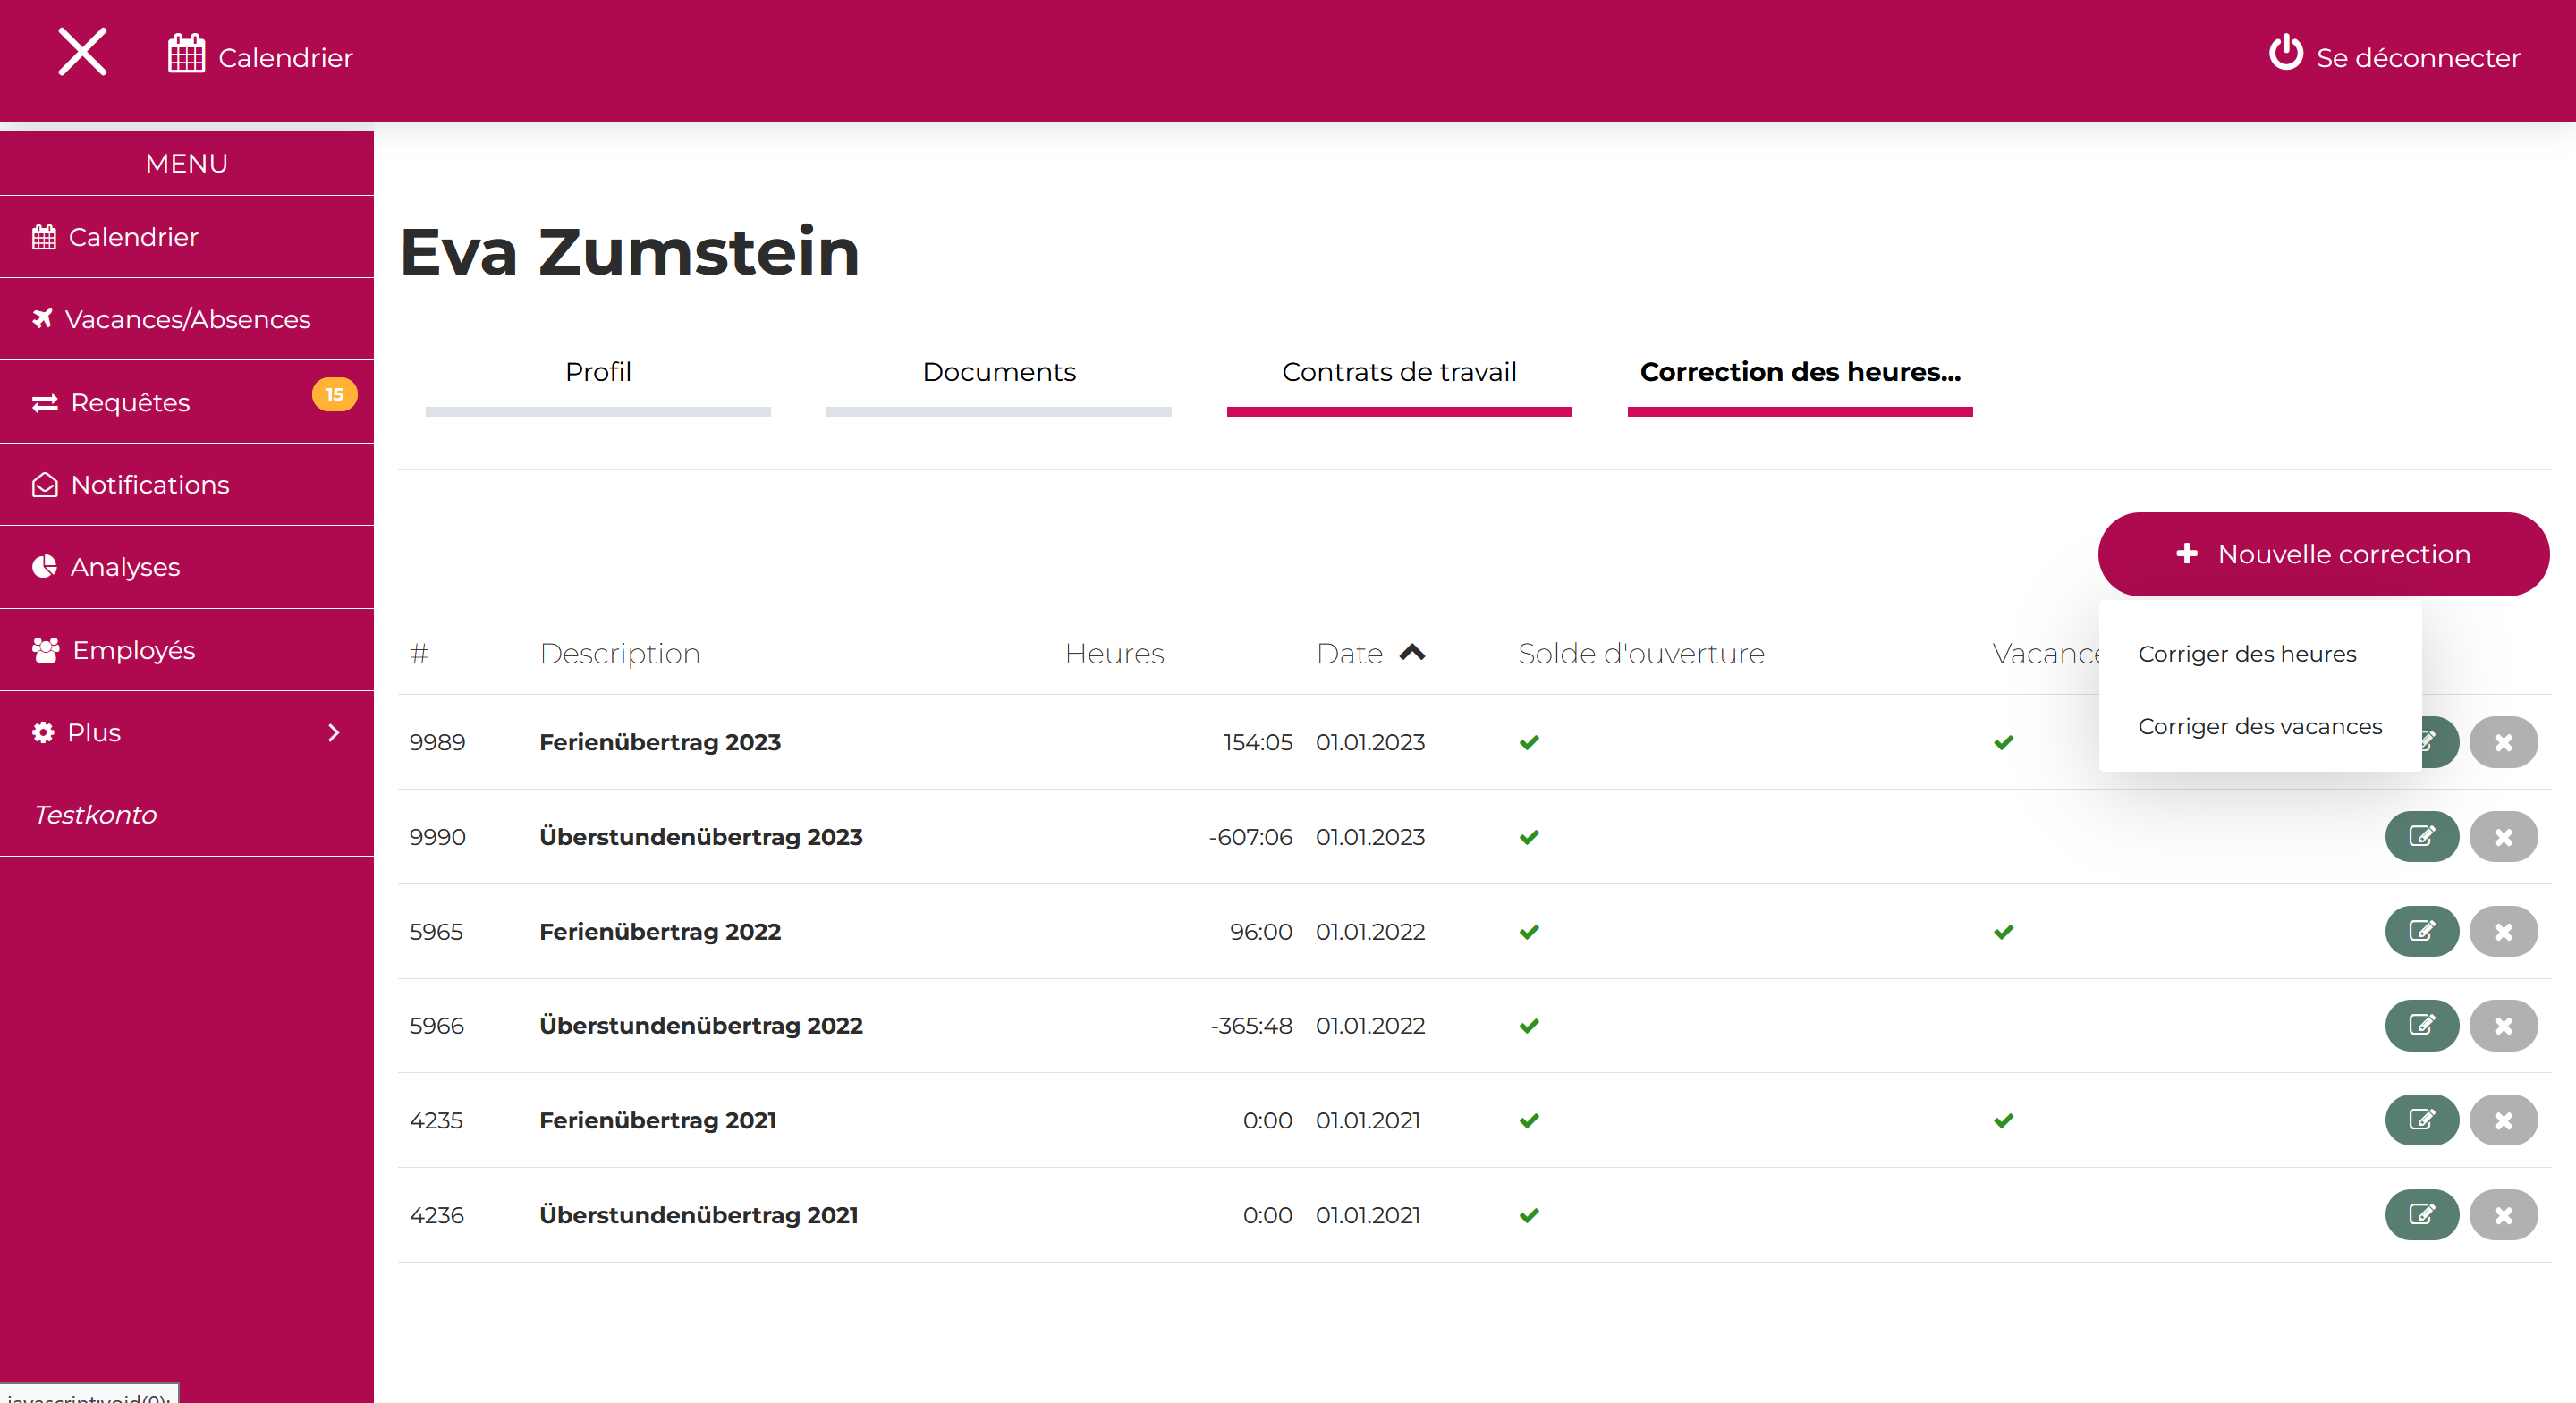
Task: Close the menu with the X icon
Action: point(82,52)
